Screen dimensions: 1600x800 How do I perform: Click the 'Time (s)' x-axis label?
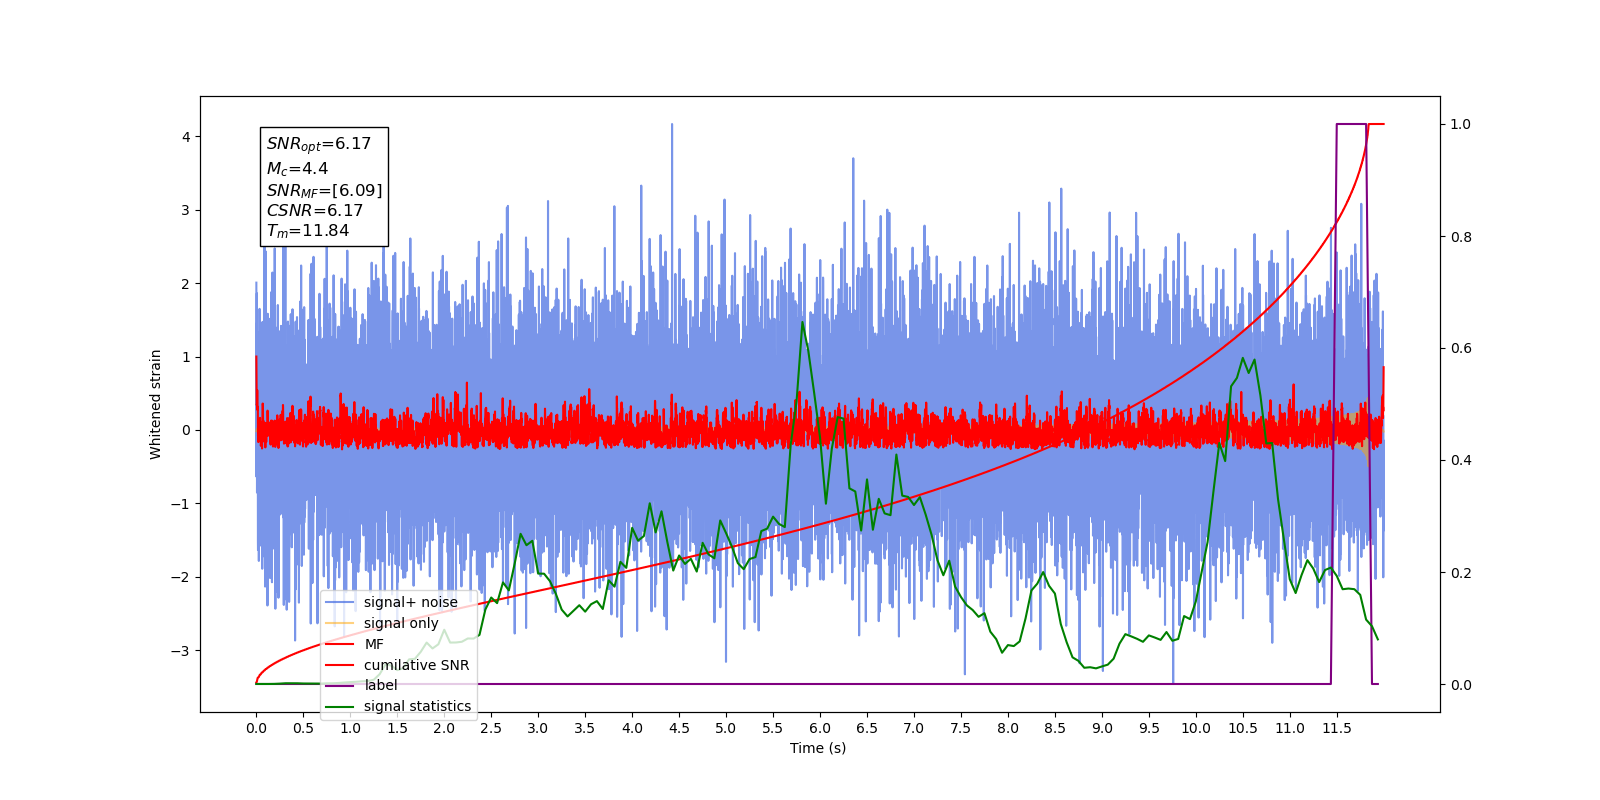click(x=818, y=748)
